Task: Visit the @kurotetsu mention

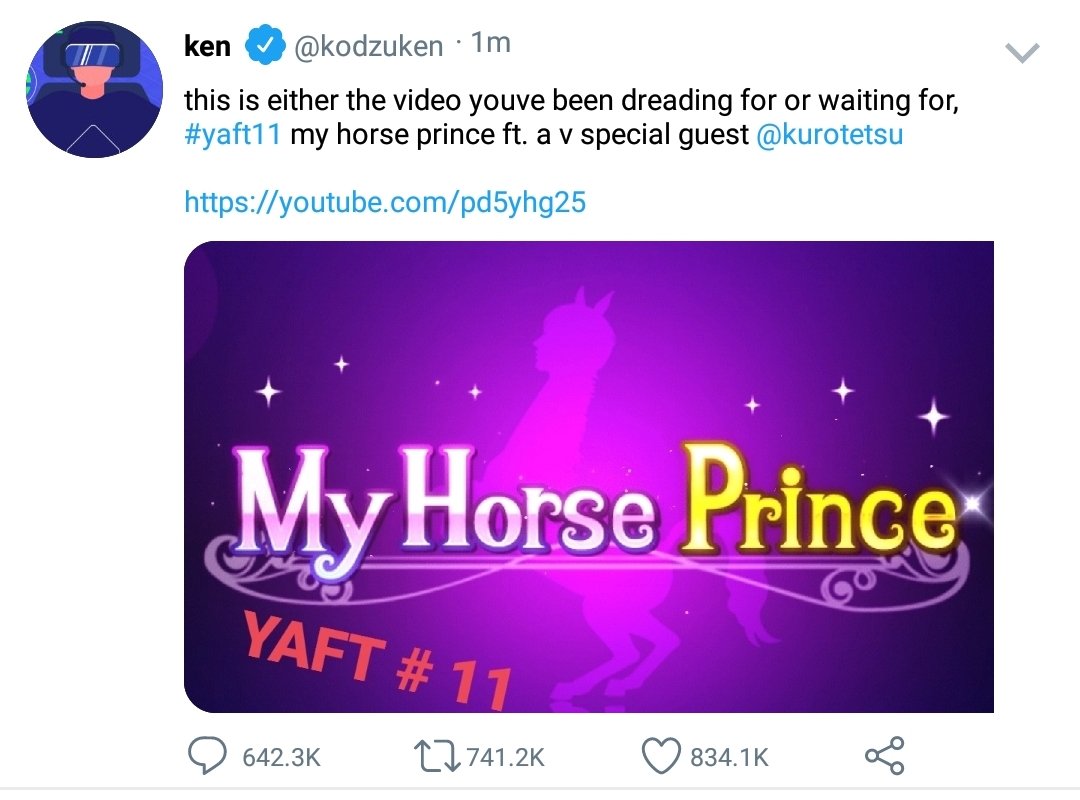Action: [x=829, y=134]
